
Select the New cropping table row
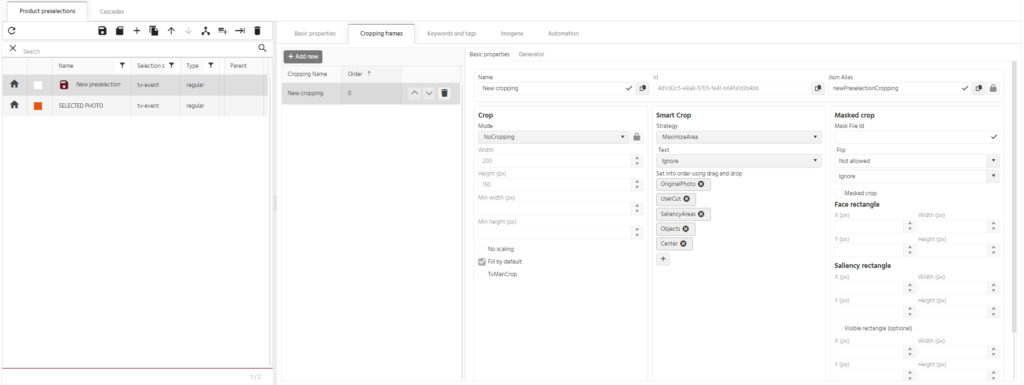click(x=371, y=93)
